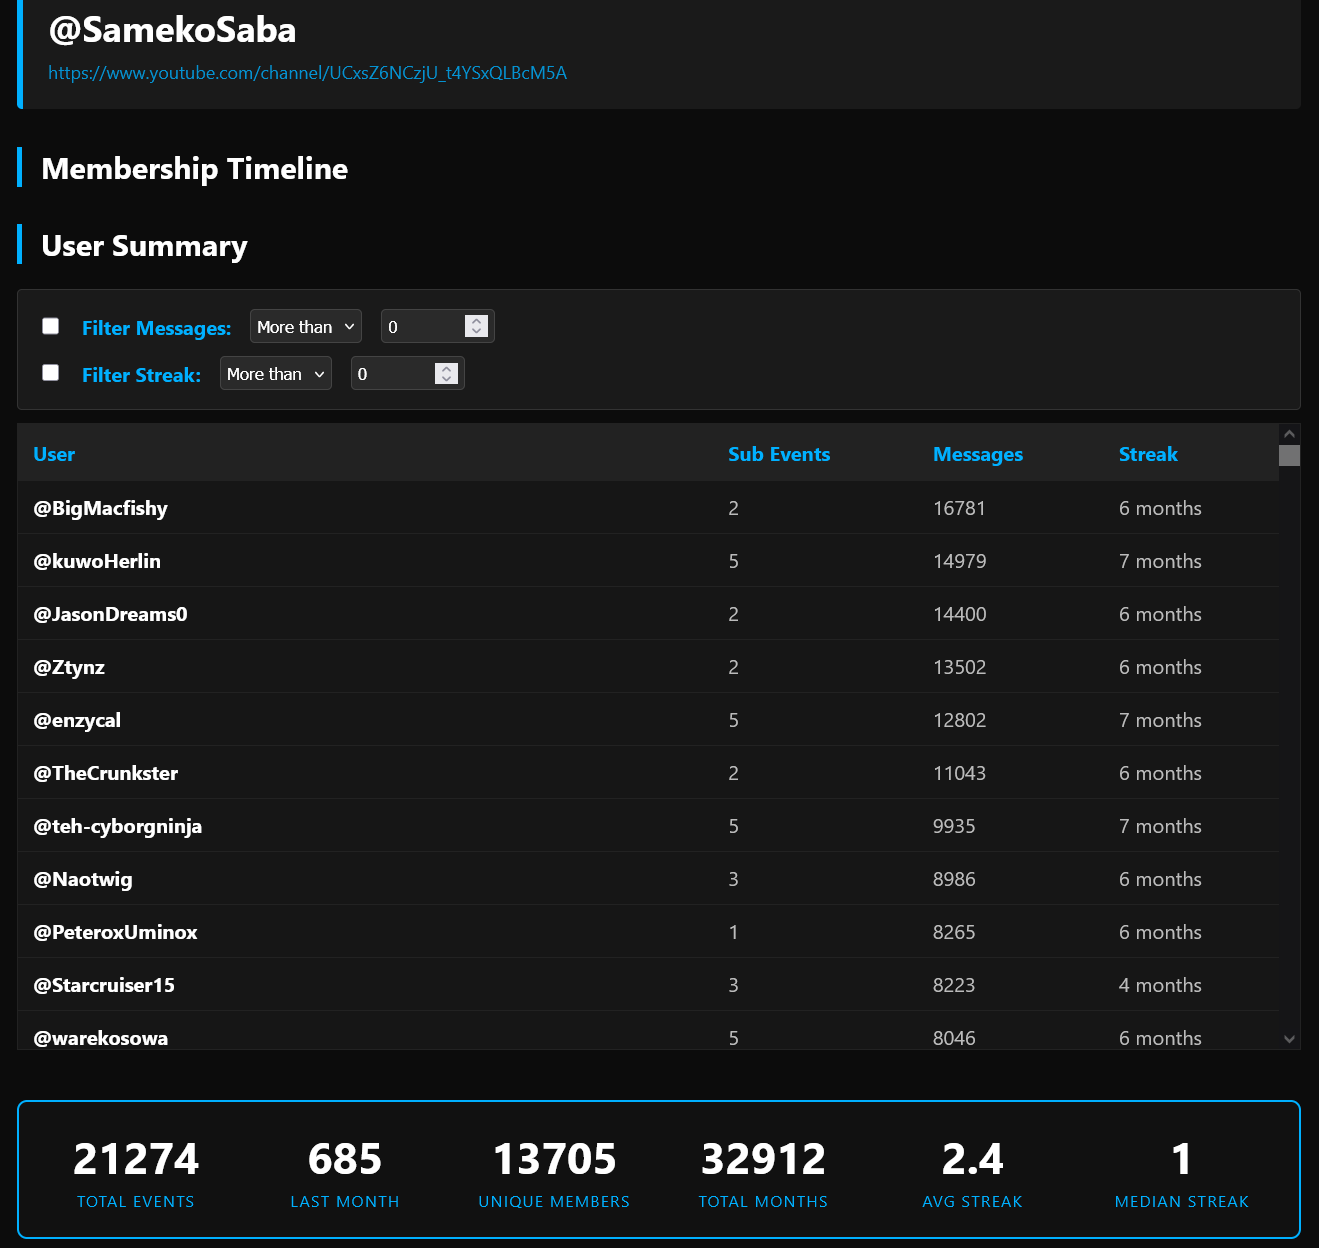The image size is (1319, 1248).
Task: Increment the Filter Streak value using up arrow
Action: 447,368
